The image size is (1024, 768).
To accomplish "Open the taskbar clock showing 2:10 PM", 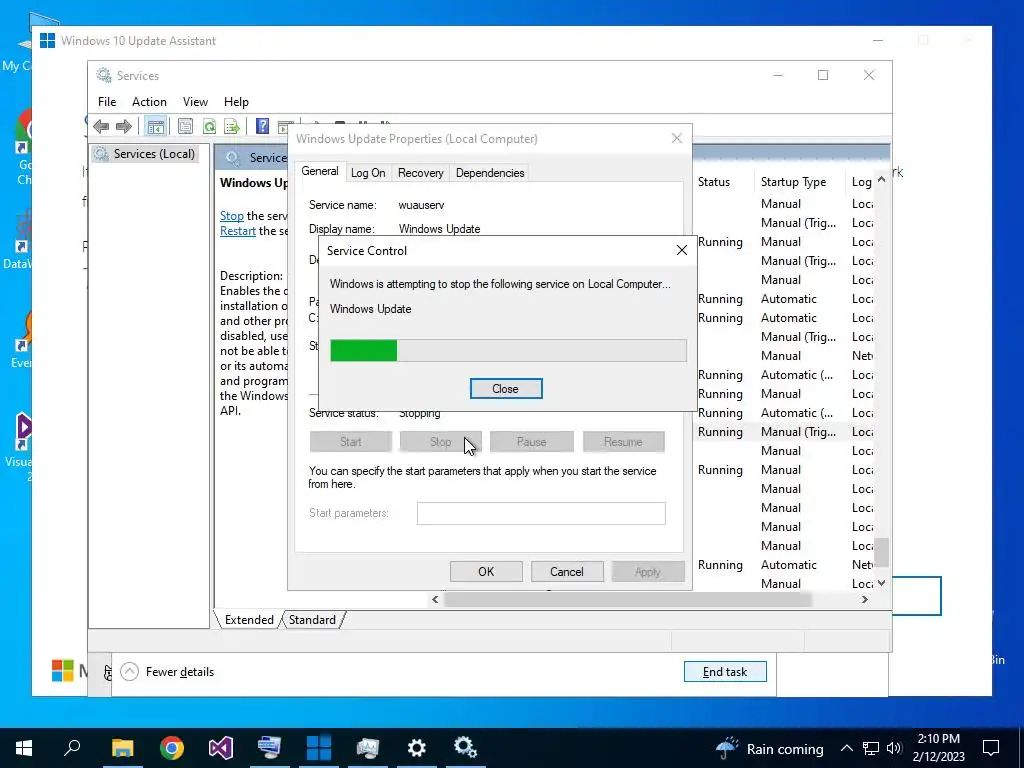I will pyautogui.click(x=938, y=748).
